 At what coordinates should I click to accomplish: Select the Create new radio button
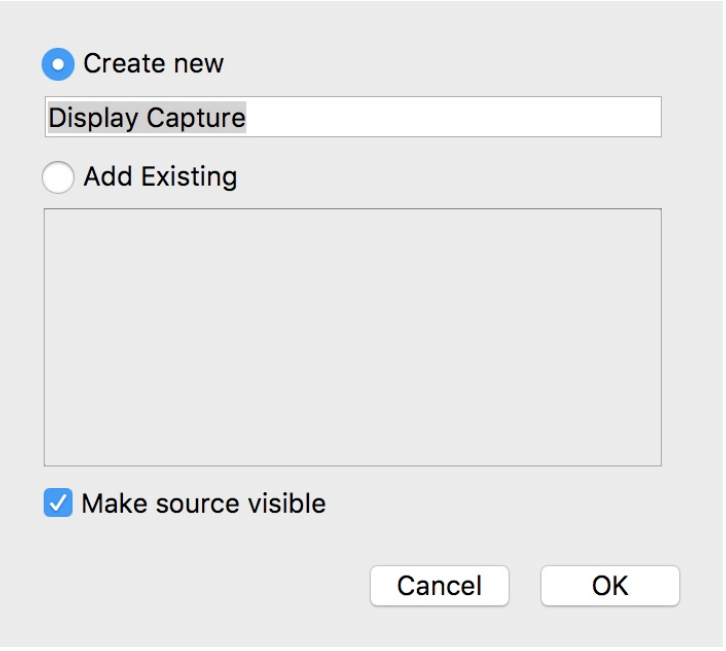58,64
